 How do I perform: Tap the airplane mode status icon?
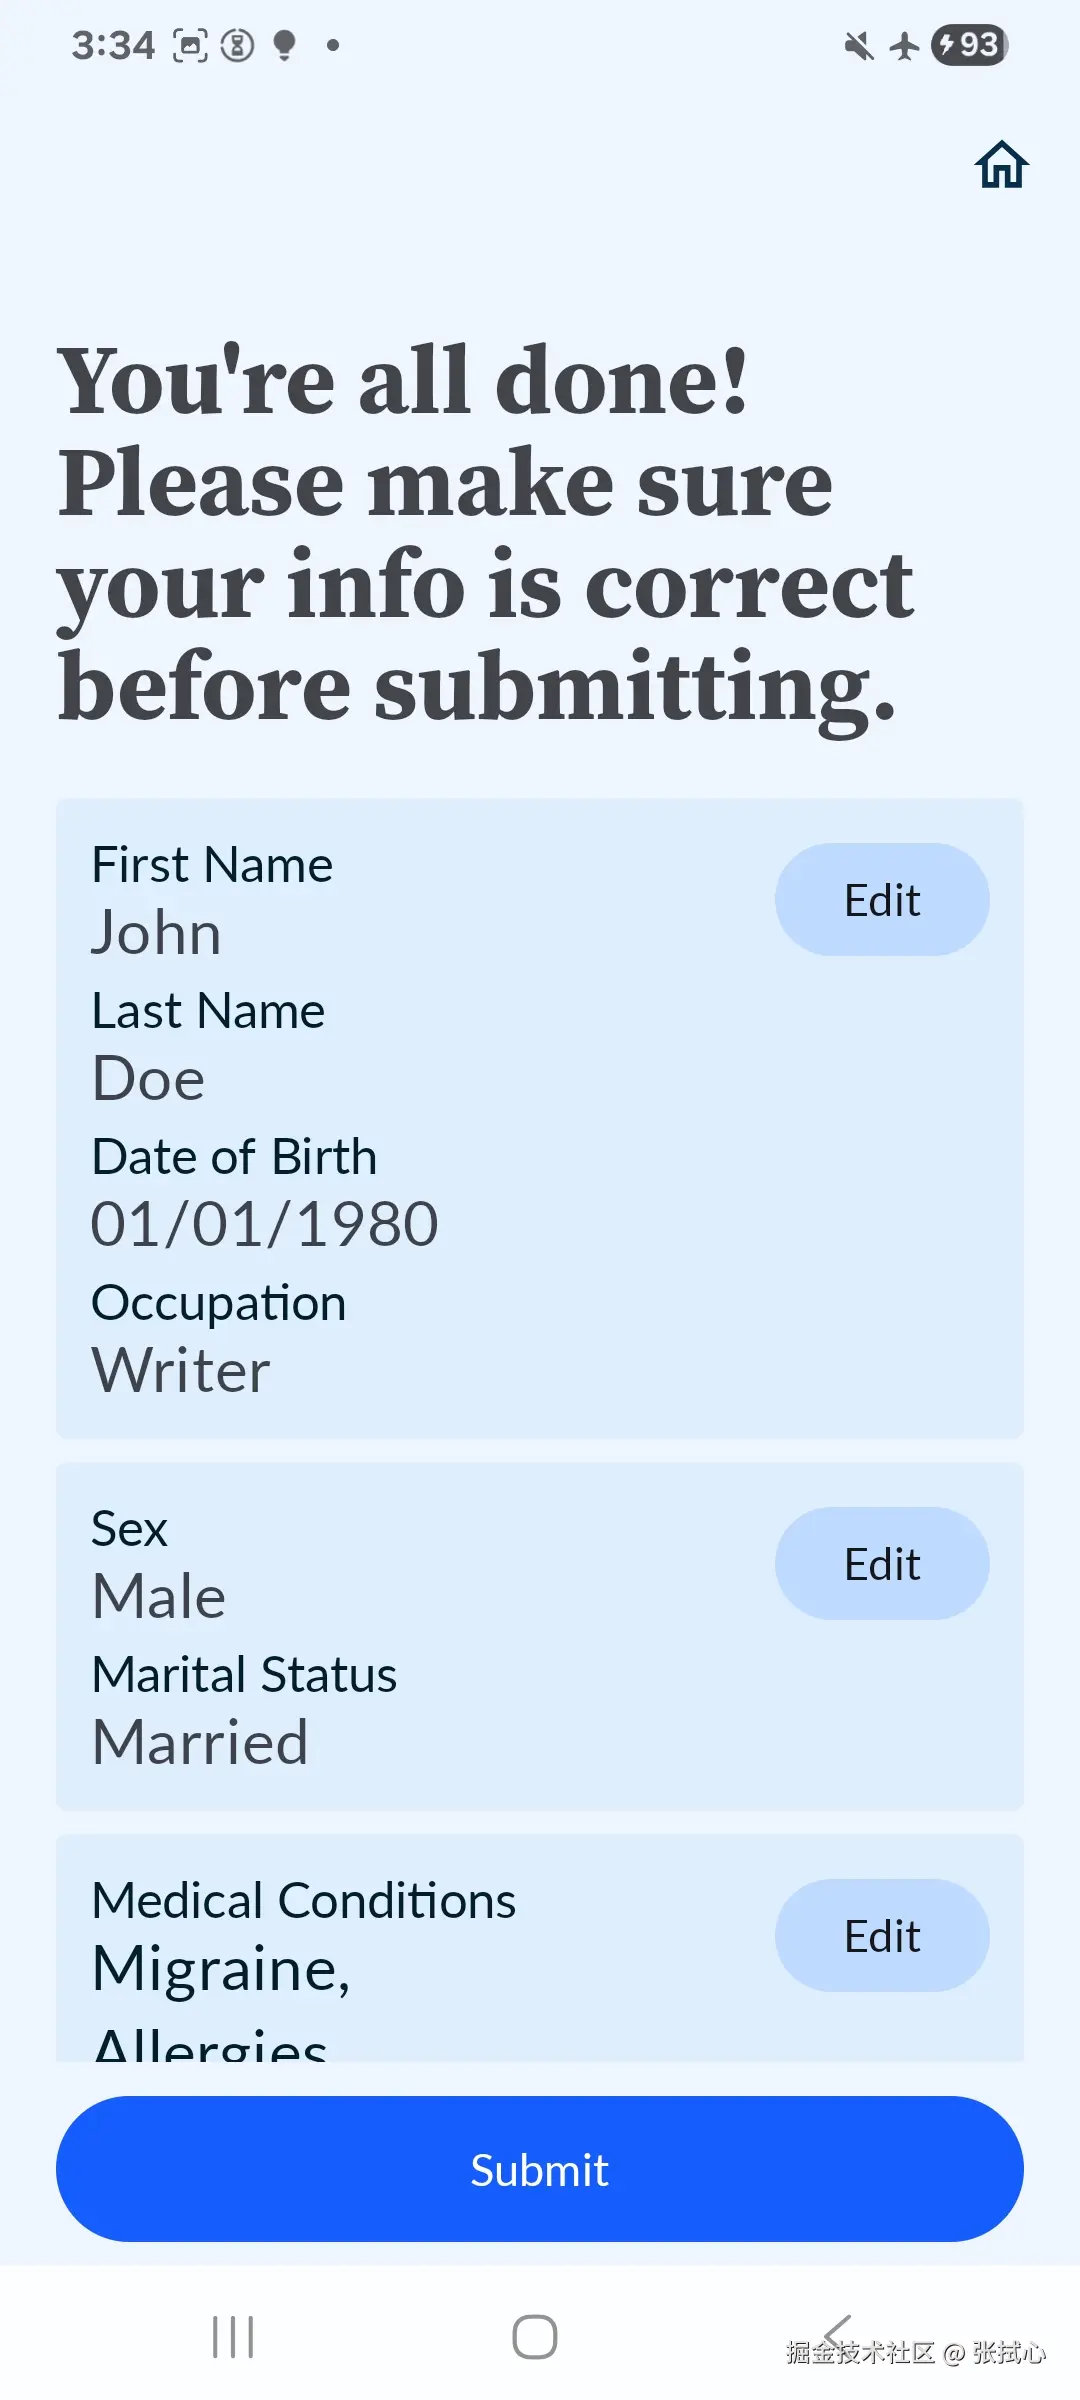904,46
